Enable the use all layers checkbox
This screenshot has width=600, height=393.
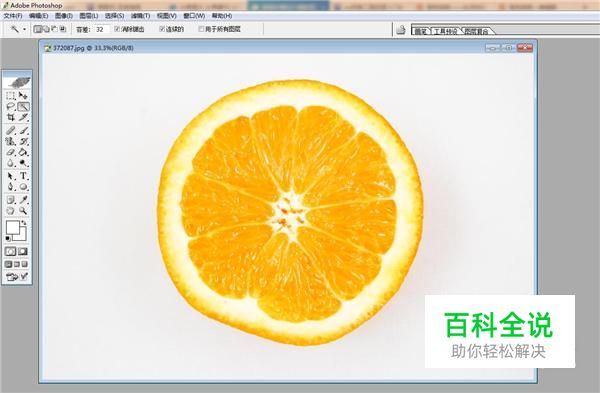coord(201,29)
